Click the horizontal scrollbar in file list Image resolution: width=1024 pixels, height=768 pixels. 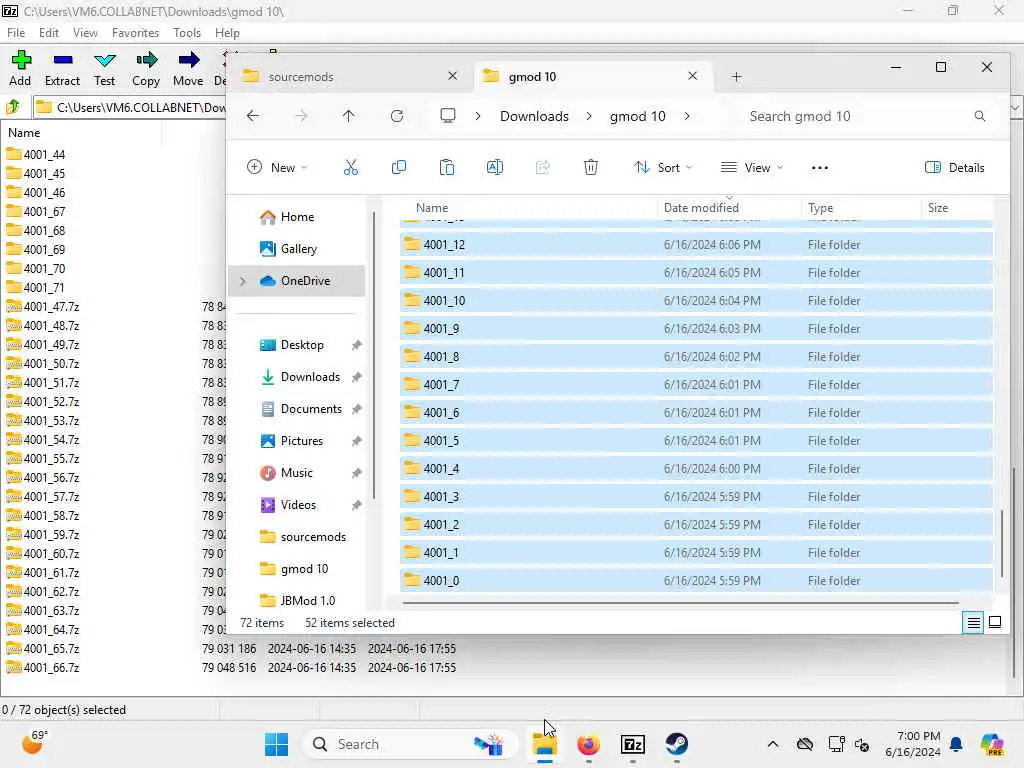[x=680, y=603]
